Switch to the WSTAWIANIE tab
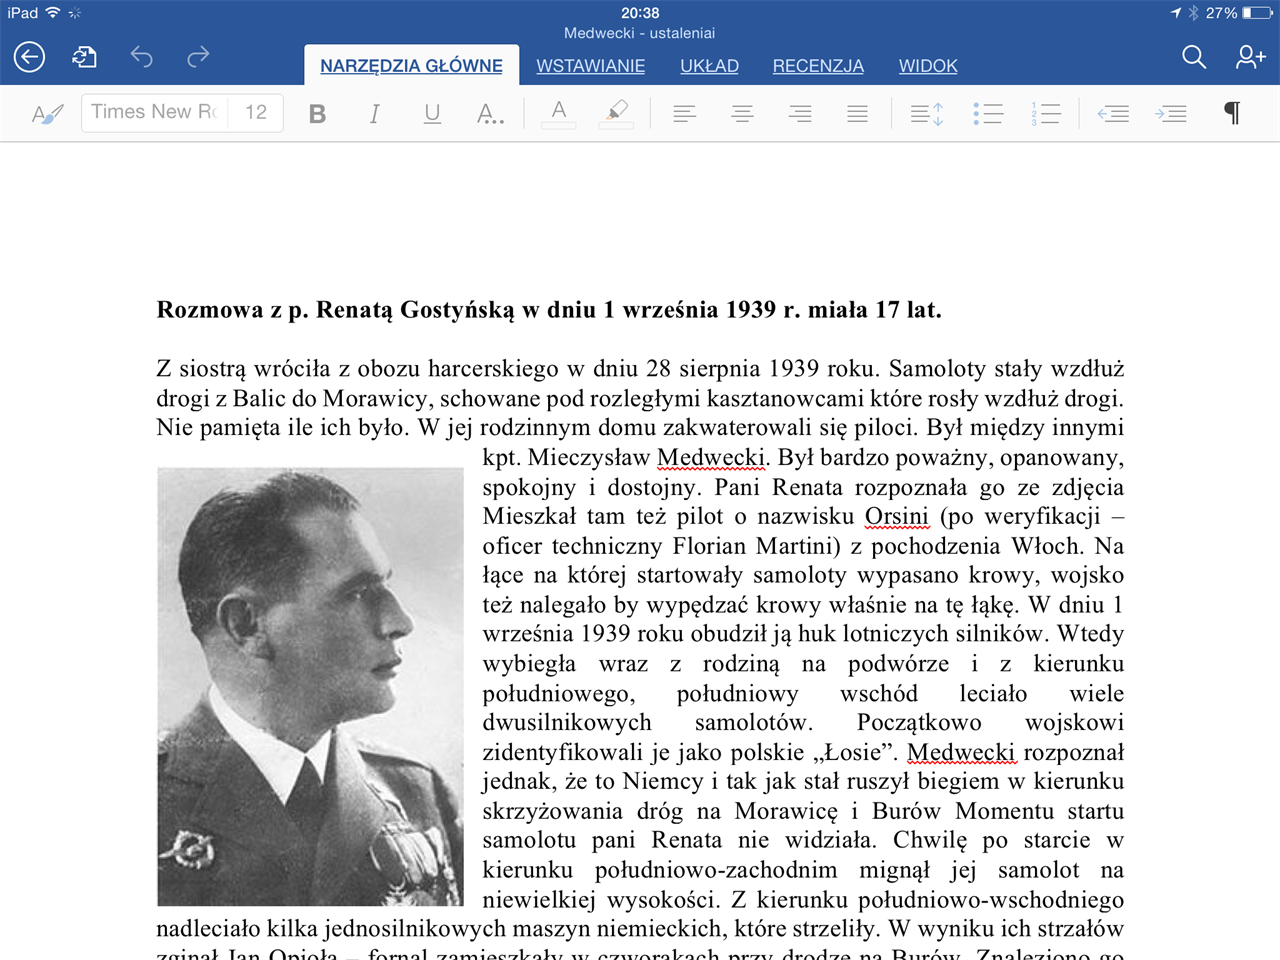 tap(590, 66)
